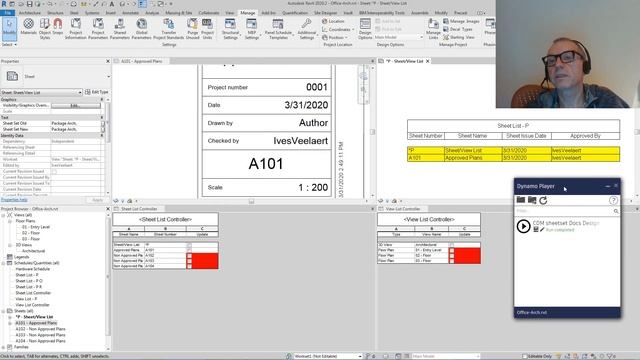Open the Dynamo Player help
Screen dimensions: 640x360
(613, 200)
